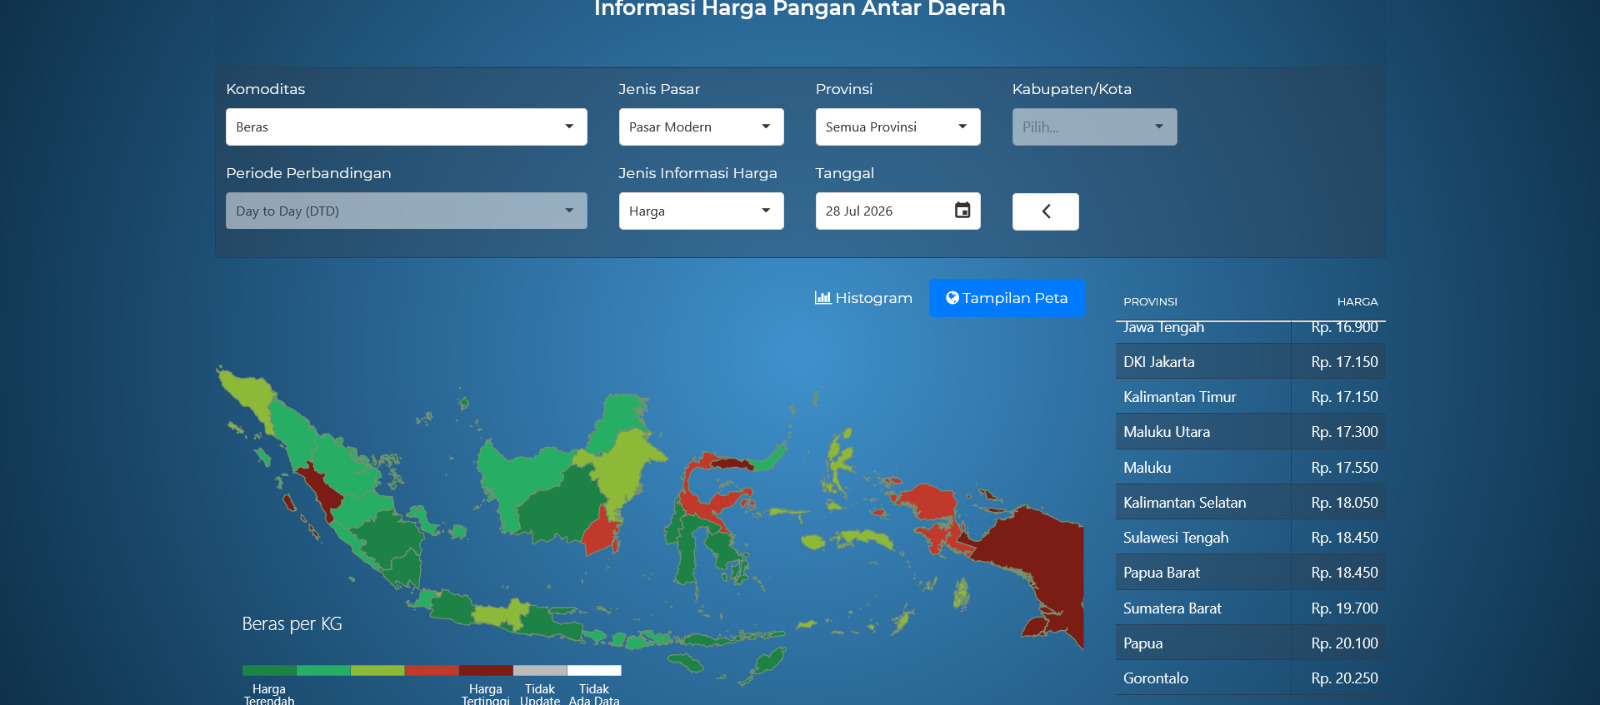Click the dark red Sumatera Barat map region
This screenshot has height=705, width=1600.
320,492
